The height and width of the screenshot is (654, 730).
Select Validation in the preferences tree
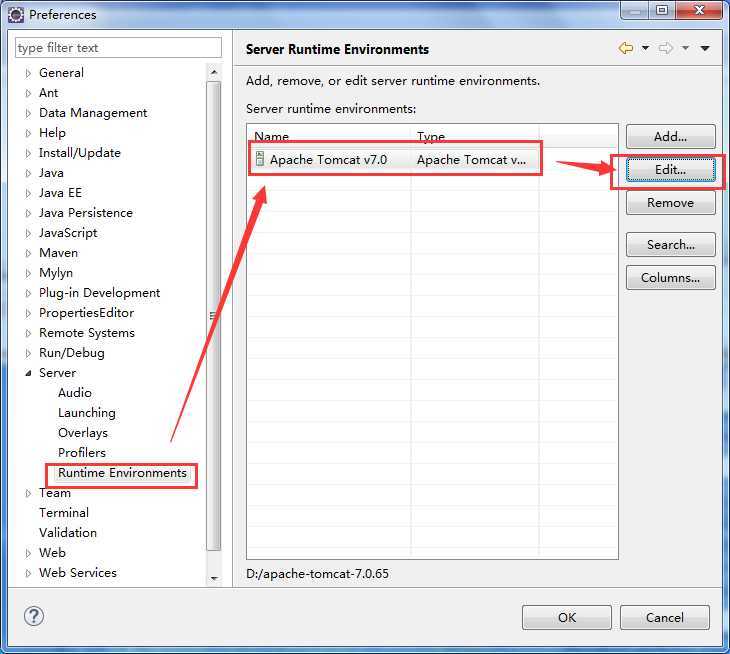[x=68, y=533]
